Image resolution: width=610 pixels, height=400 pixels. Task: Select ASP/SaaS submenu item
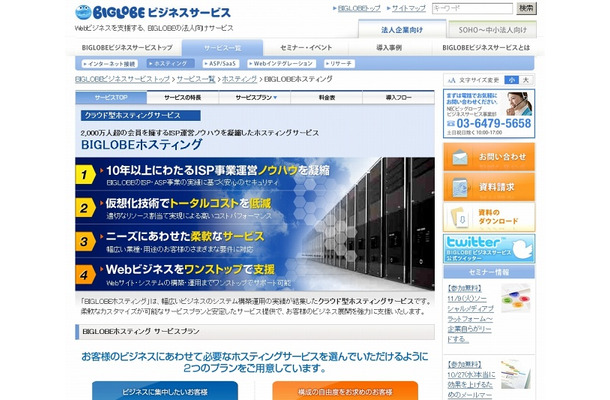(x=220, y=63)
